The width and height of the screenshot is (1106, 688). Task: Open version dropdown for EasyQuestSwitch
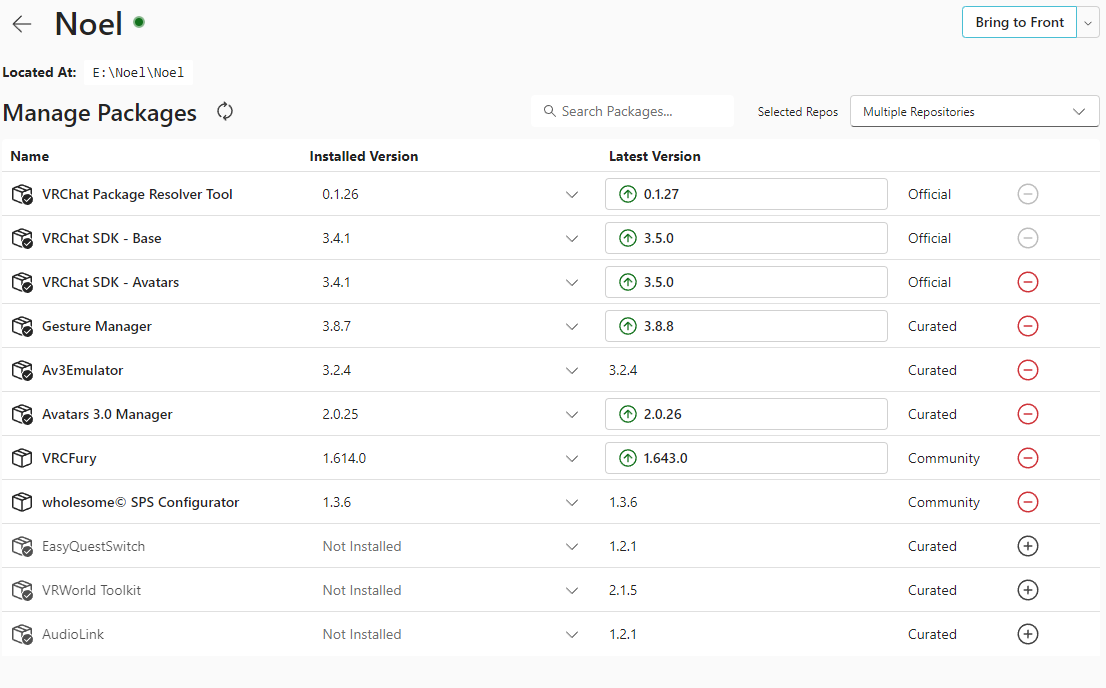tap(572, 547)
